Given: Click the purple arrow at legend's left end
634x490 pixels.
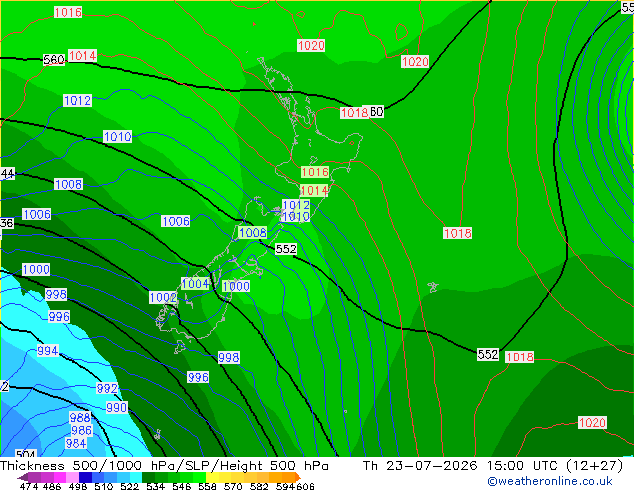Looking at the screenshot, I should tap(23, 477).
